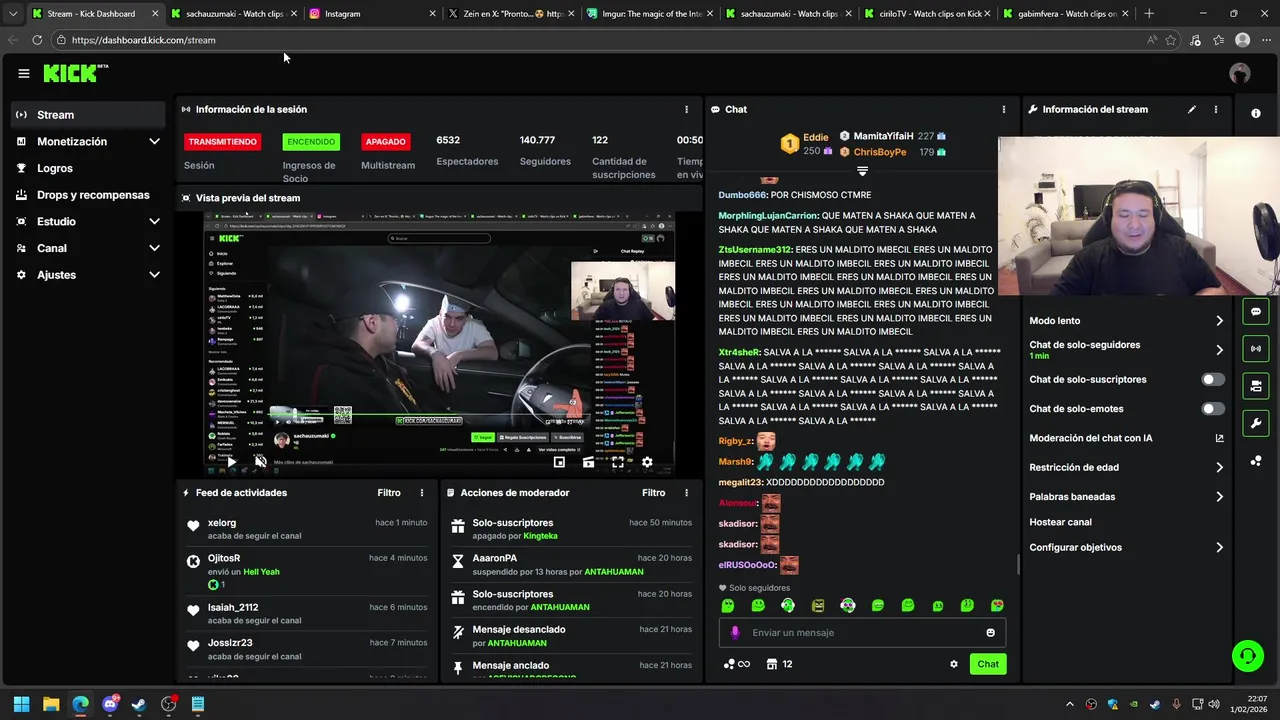Toggle theater mode on stream preview
The image size is (1280, 720).
tap(588, 462)
